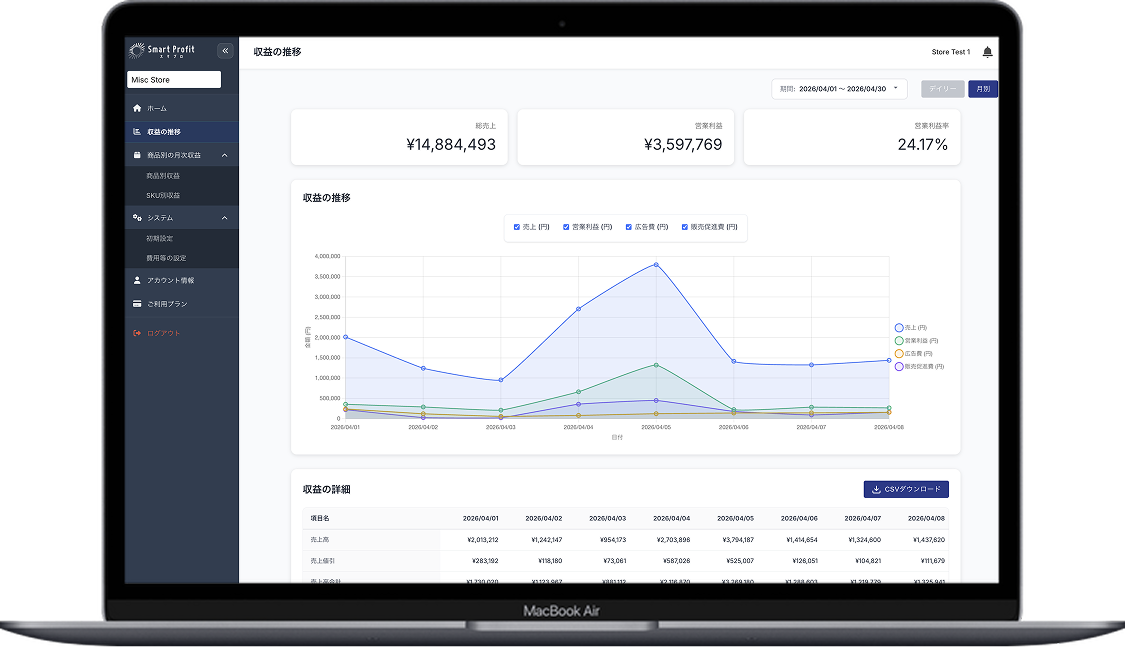Screen dimensions: 1125x647
Task: Open the 期間 date range dropdown
Action: tap(838, 88)
